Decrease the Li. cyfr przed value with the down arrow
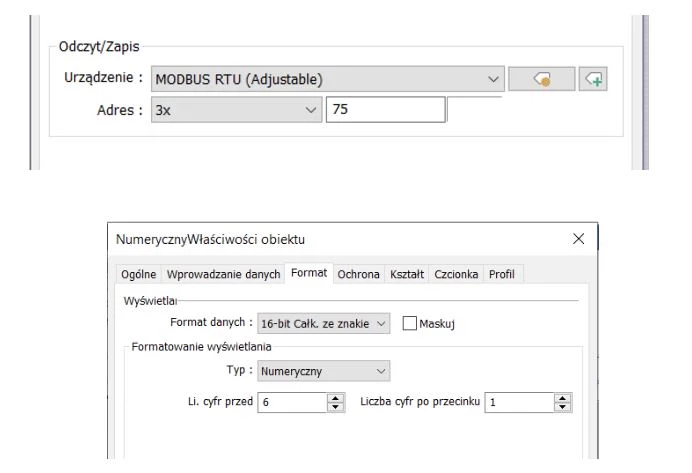Viewport: 692px width, 473px height. (335, 407)
